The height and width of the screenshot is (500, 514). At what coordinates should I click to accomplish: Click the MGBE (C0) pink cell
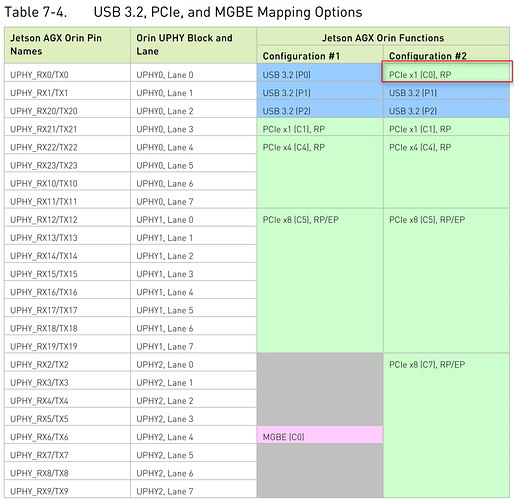pos(320,435)
